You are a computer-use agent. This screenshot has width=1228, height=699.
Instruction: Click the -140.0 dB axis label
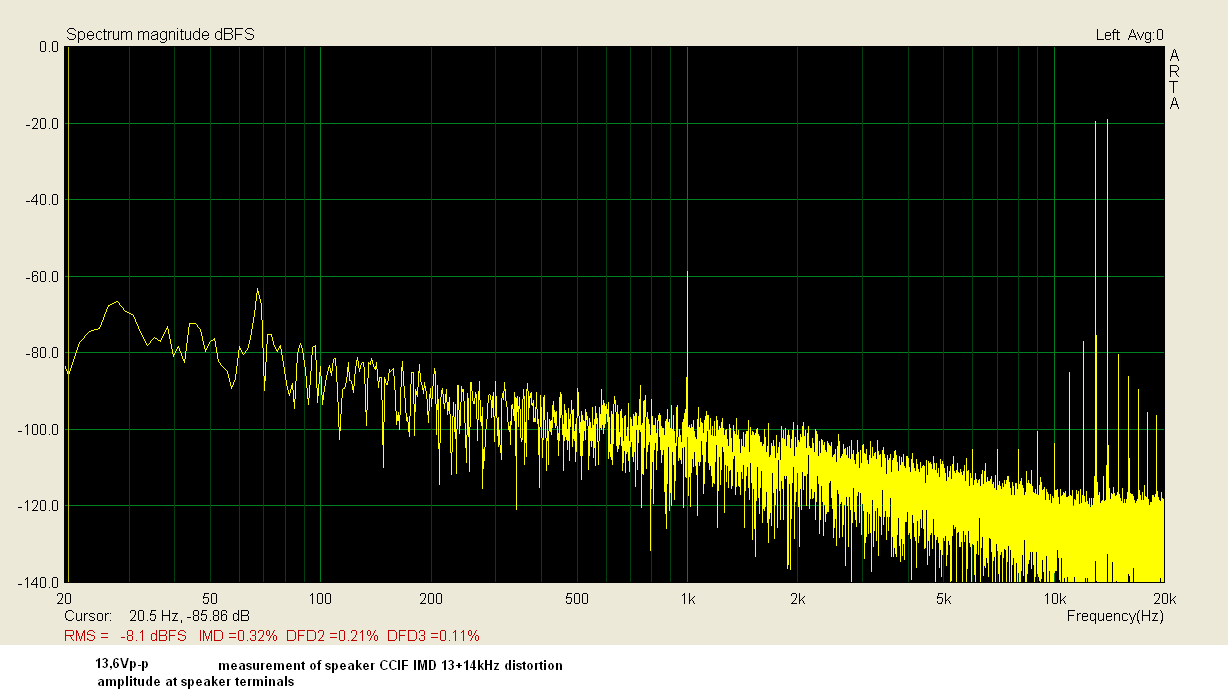[41, 582]
